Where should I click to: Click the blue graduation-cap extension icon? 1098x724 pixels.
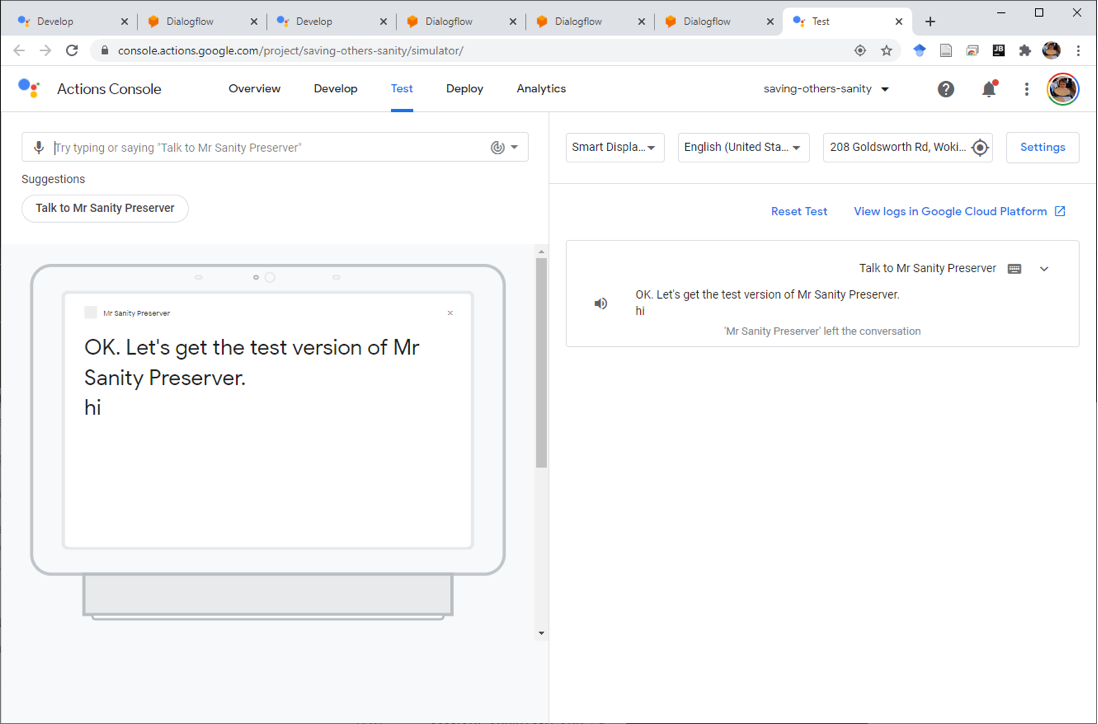(919, 50)
